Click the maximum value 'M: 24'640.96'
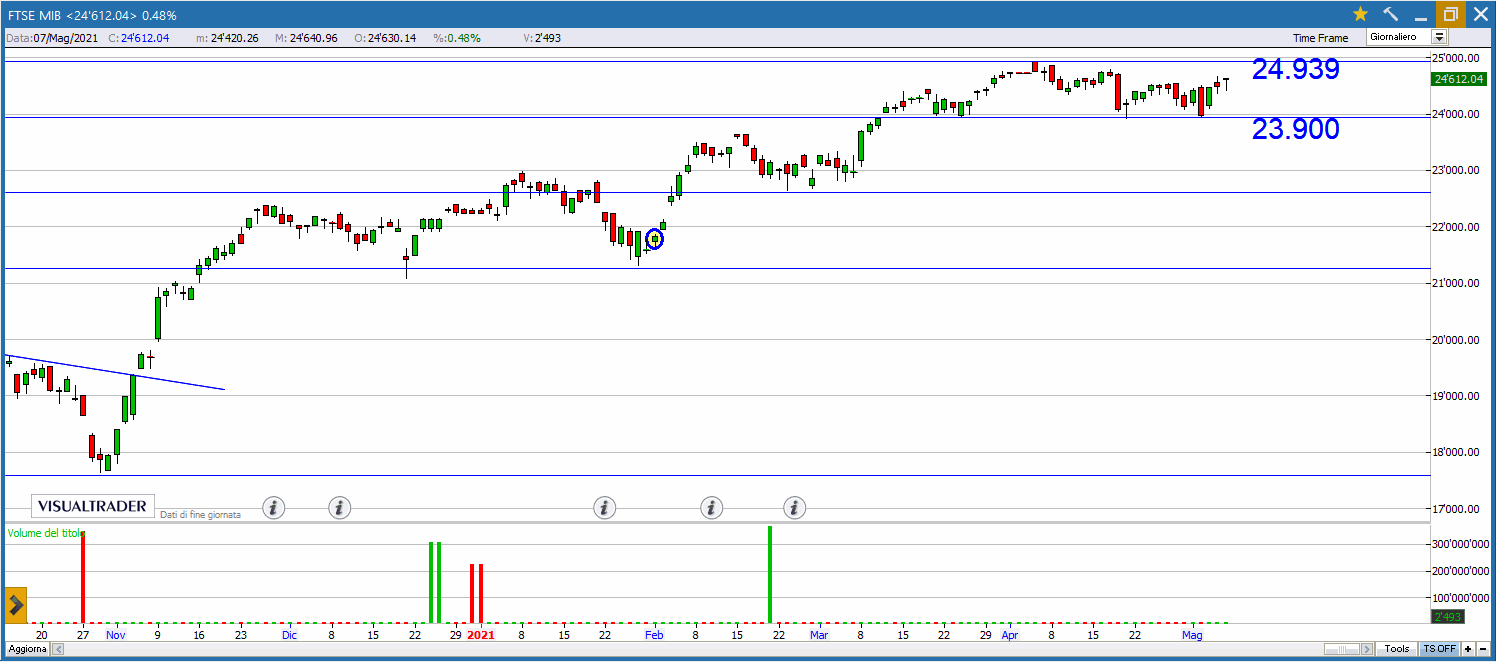Screen dimensions: 1496x662 pos(306,38)
